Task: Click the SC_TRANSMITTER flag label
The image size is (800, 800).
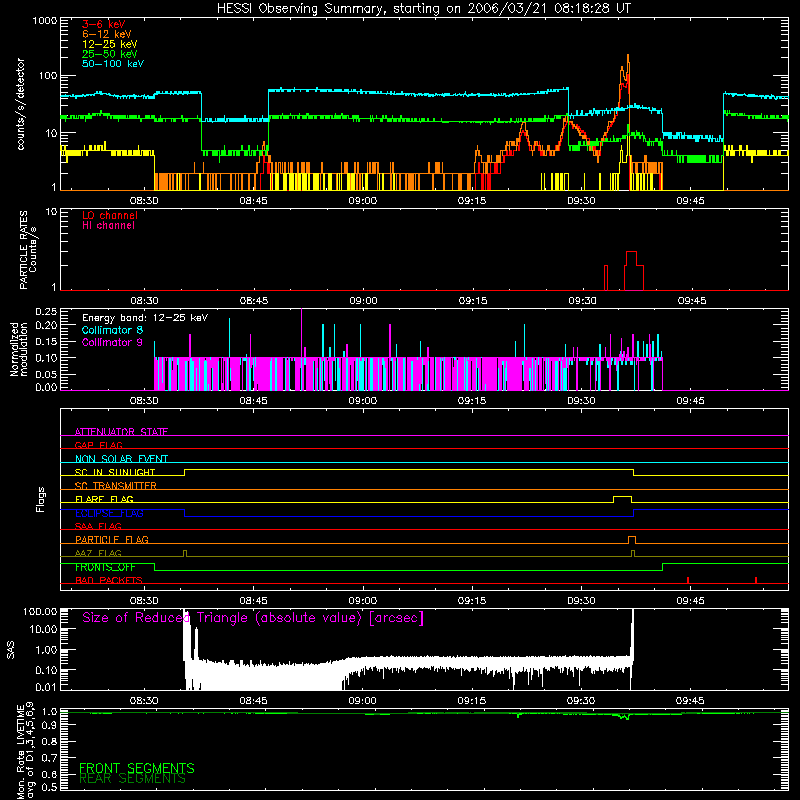Action: (116, 486)
